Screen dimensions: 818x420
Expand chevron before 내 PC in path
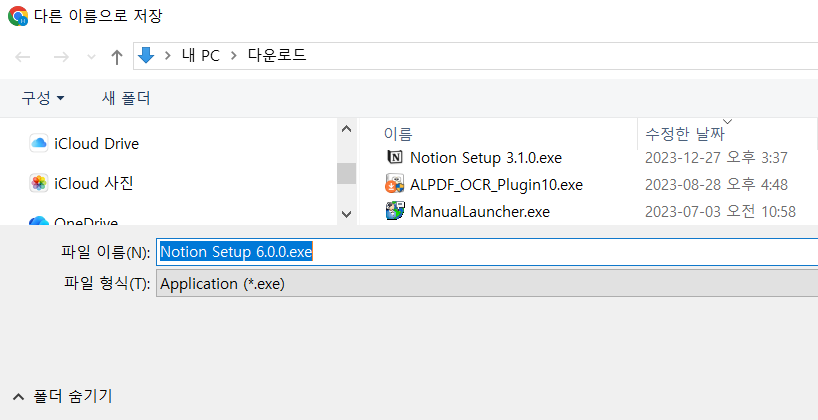click(x=167, y=55)
